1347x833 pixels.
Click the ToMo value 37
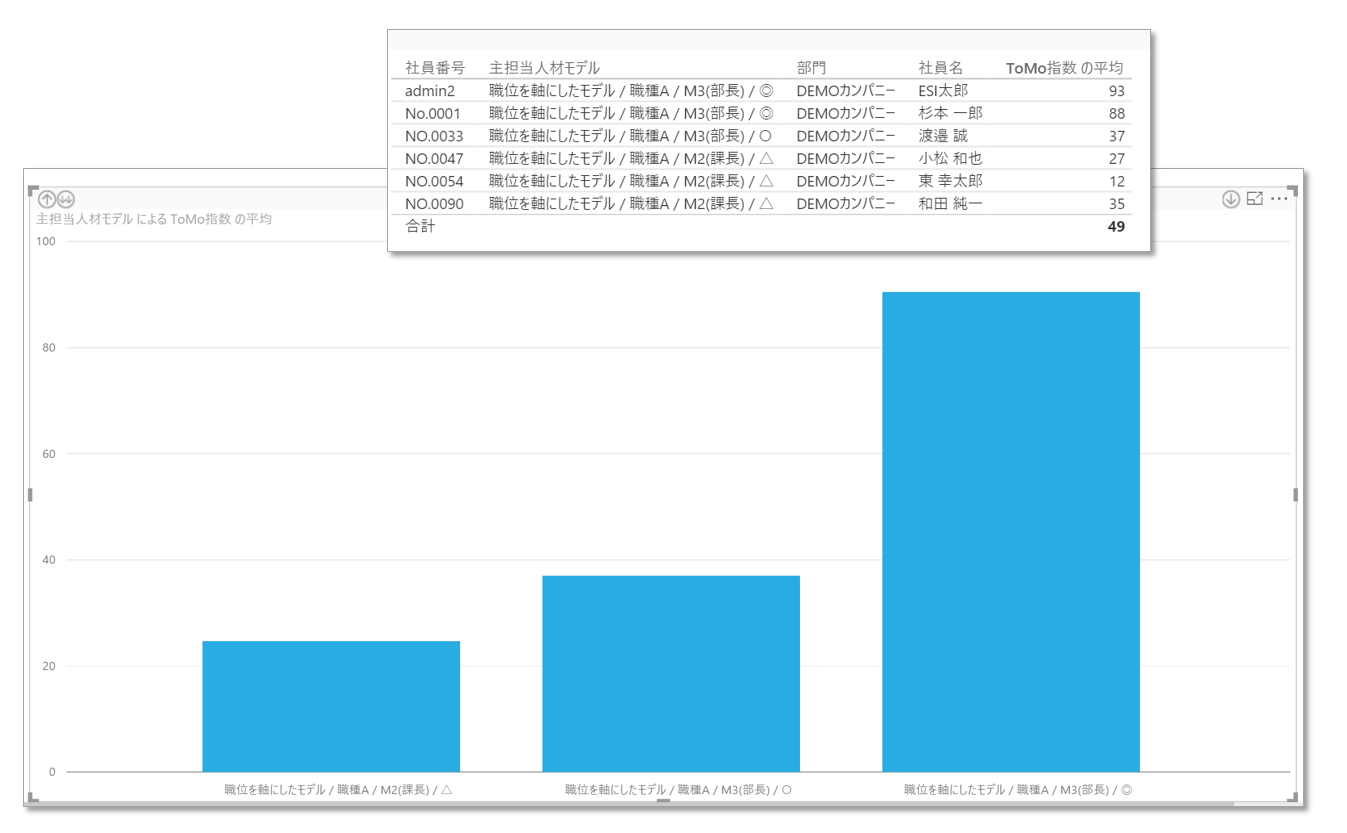coord(1116,136)
